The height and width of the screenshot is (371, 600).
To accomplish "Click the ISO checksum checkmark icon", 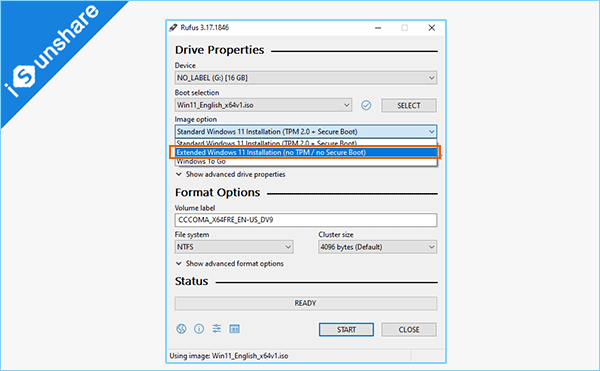I will point(366,105).
